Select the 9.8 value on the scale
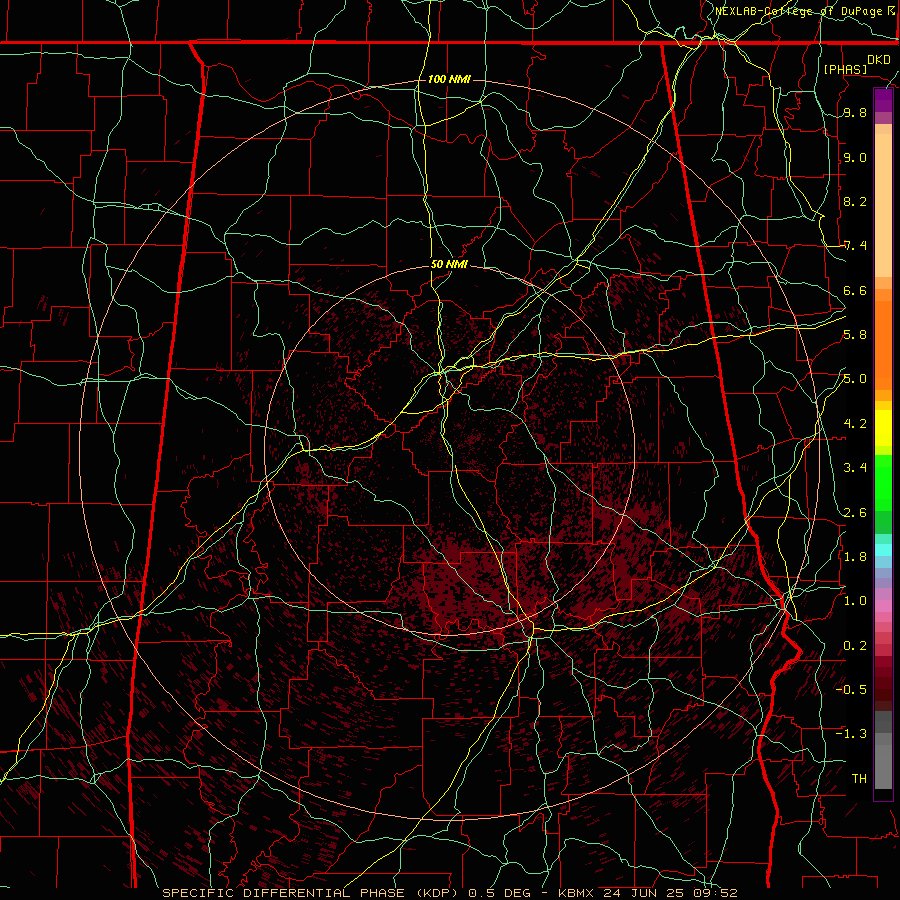The width and height of the screenshot is (900, 900). pos(855,112)
